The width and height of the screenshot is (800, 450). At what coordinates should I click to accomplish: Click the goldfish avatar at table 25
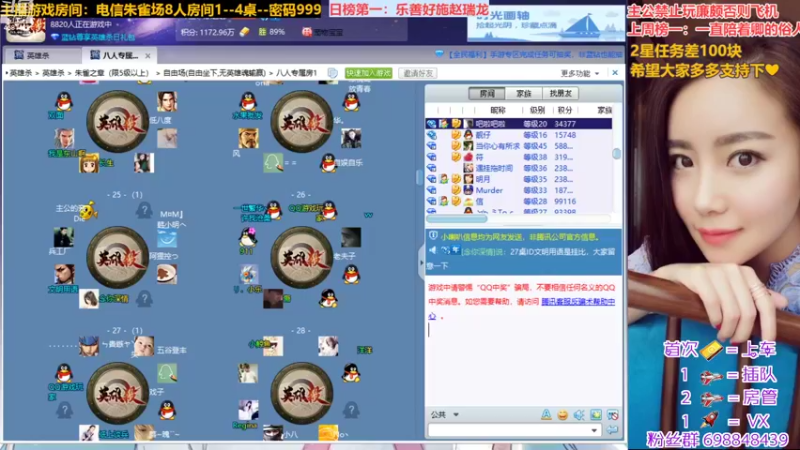[x=89, y=210]
